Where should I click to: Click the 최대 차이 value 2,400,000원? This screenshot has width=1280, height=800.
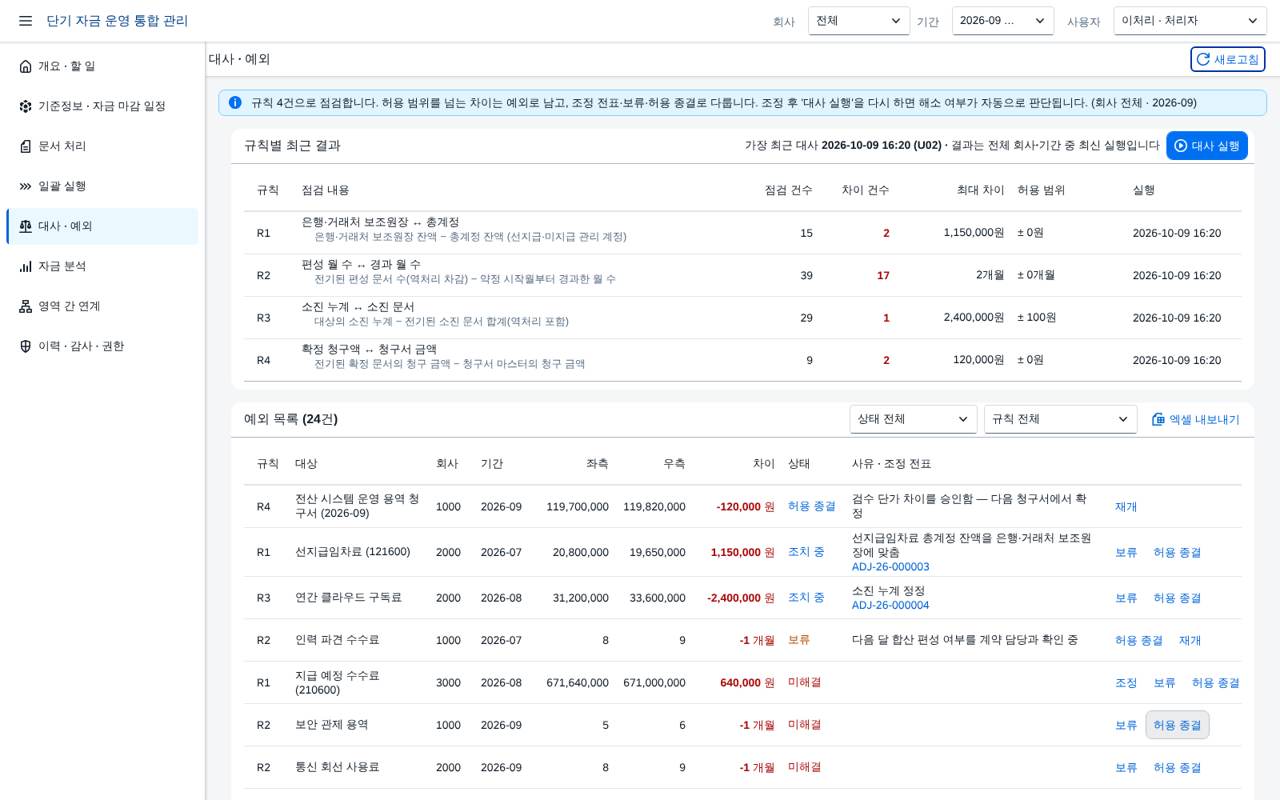coord(973,318)
